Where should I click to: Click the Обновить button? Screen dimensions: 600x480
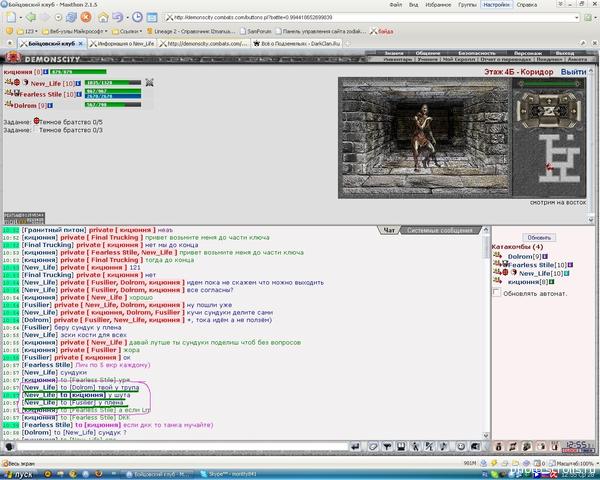coord(539,237)
